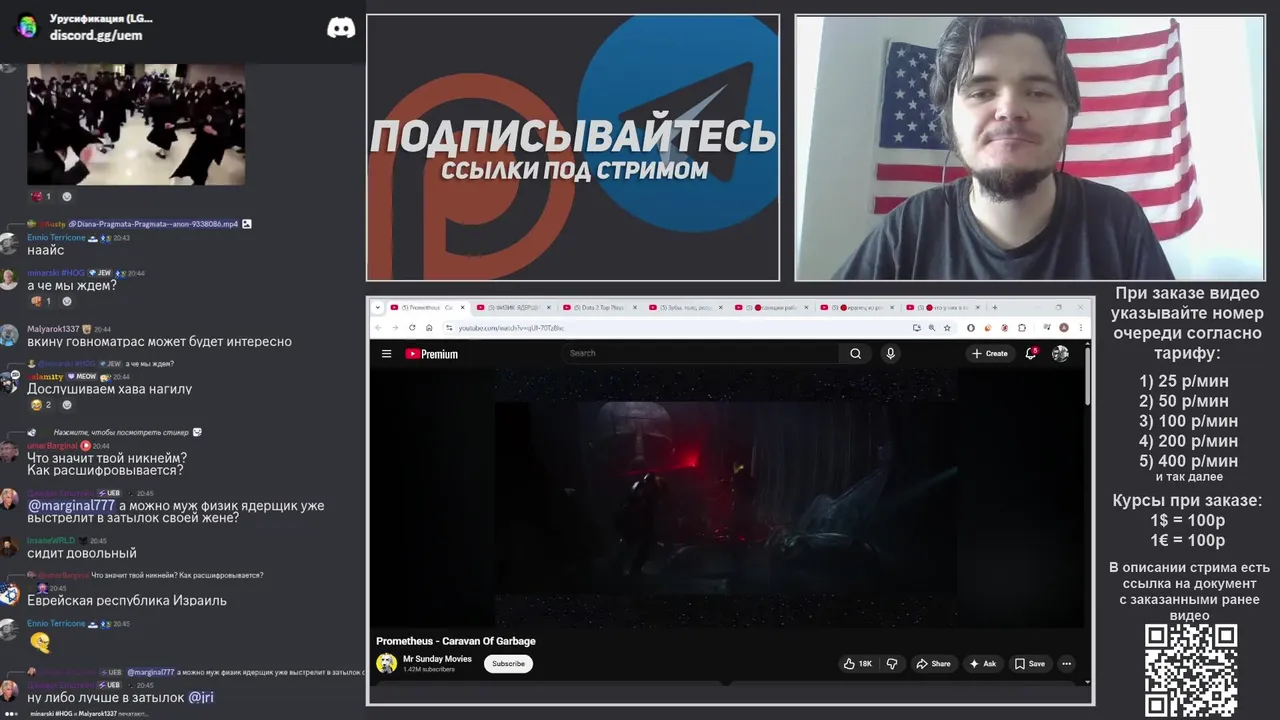Add reaction to 'а че мы ждем?' message
This screenshot has height=720, width=1280.
coord(67,301)
